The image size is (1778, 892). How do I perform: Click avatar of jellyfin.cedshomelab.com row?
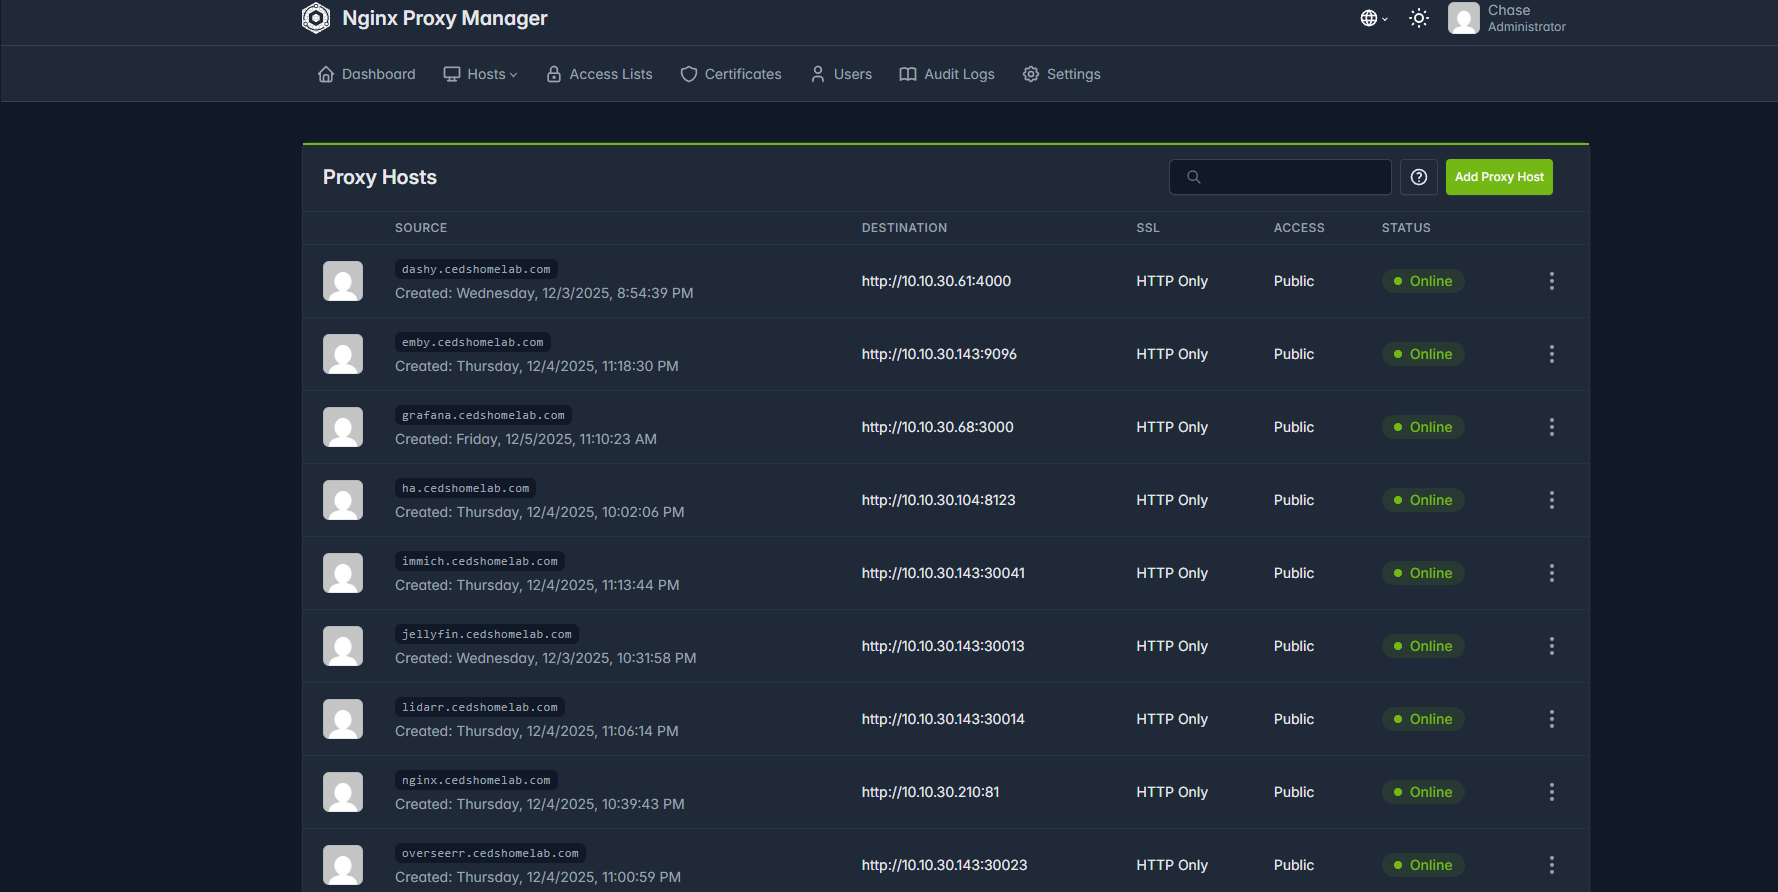pyautogui.click(x=343, y=646)
